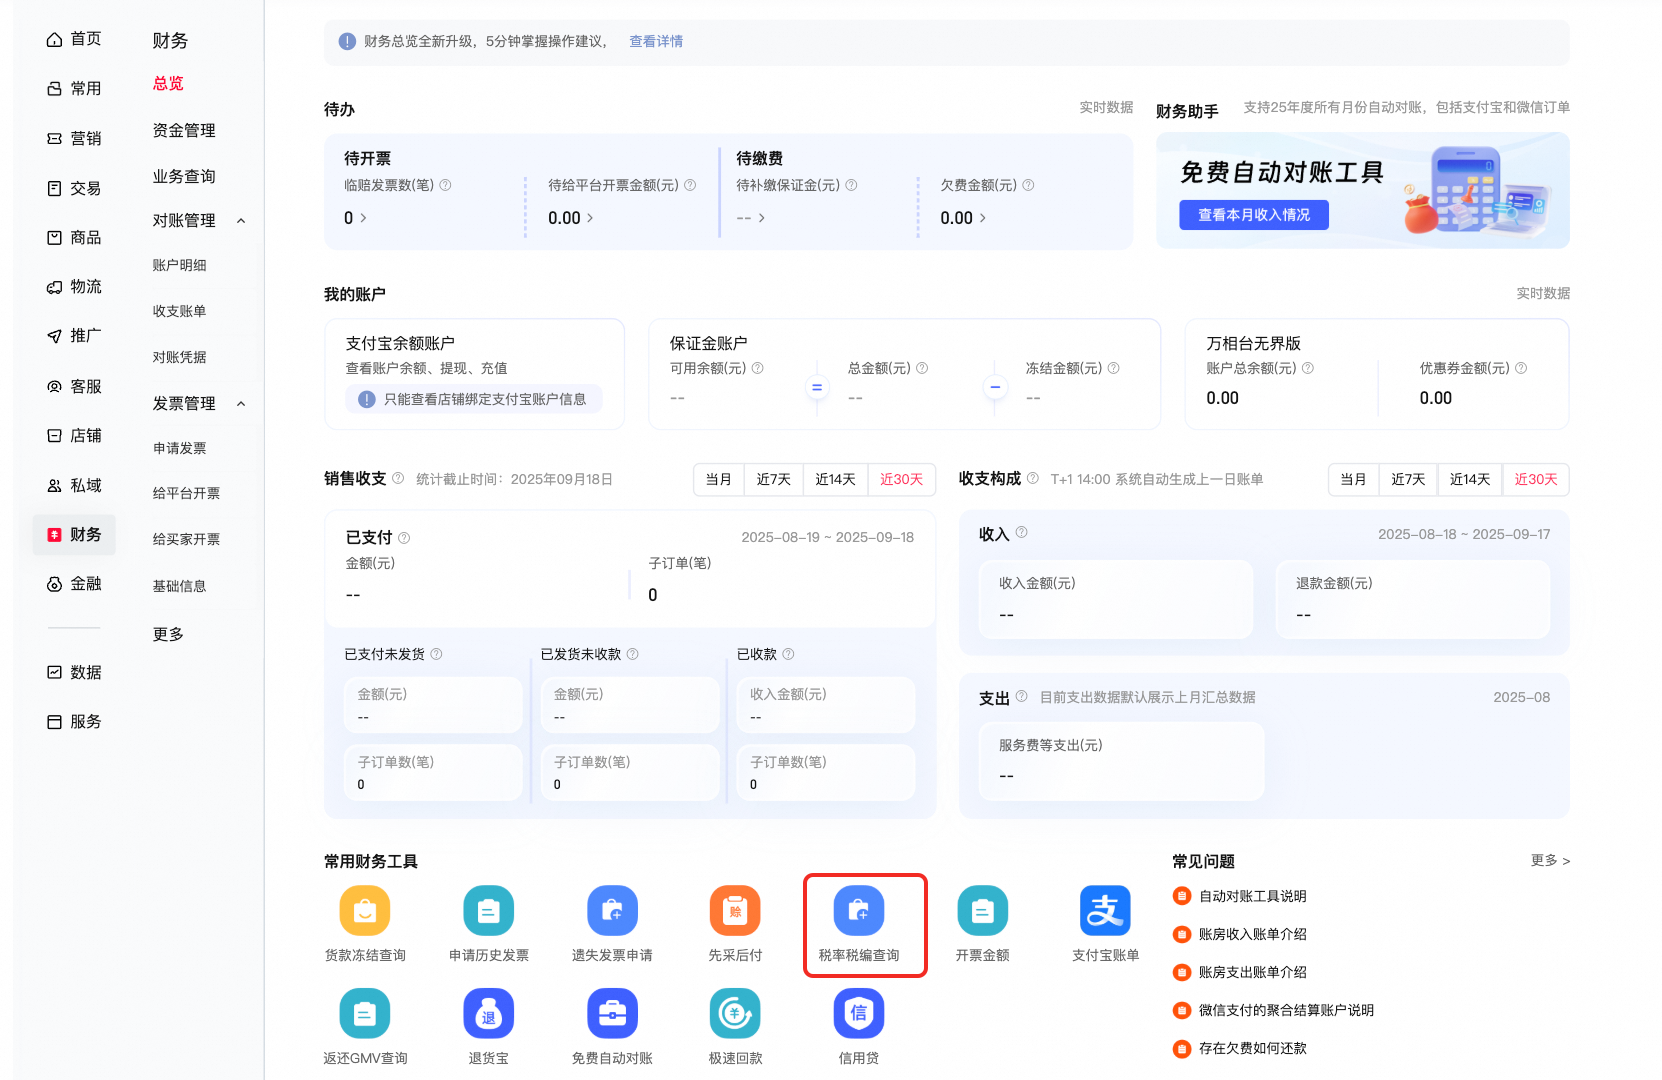Click the 查看本月收入情况 button

[x=1254, y=215]
